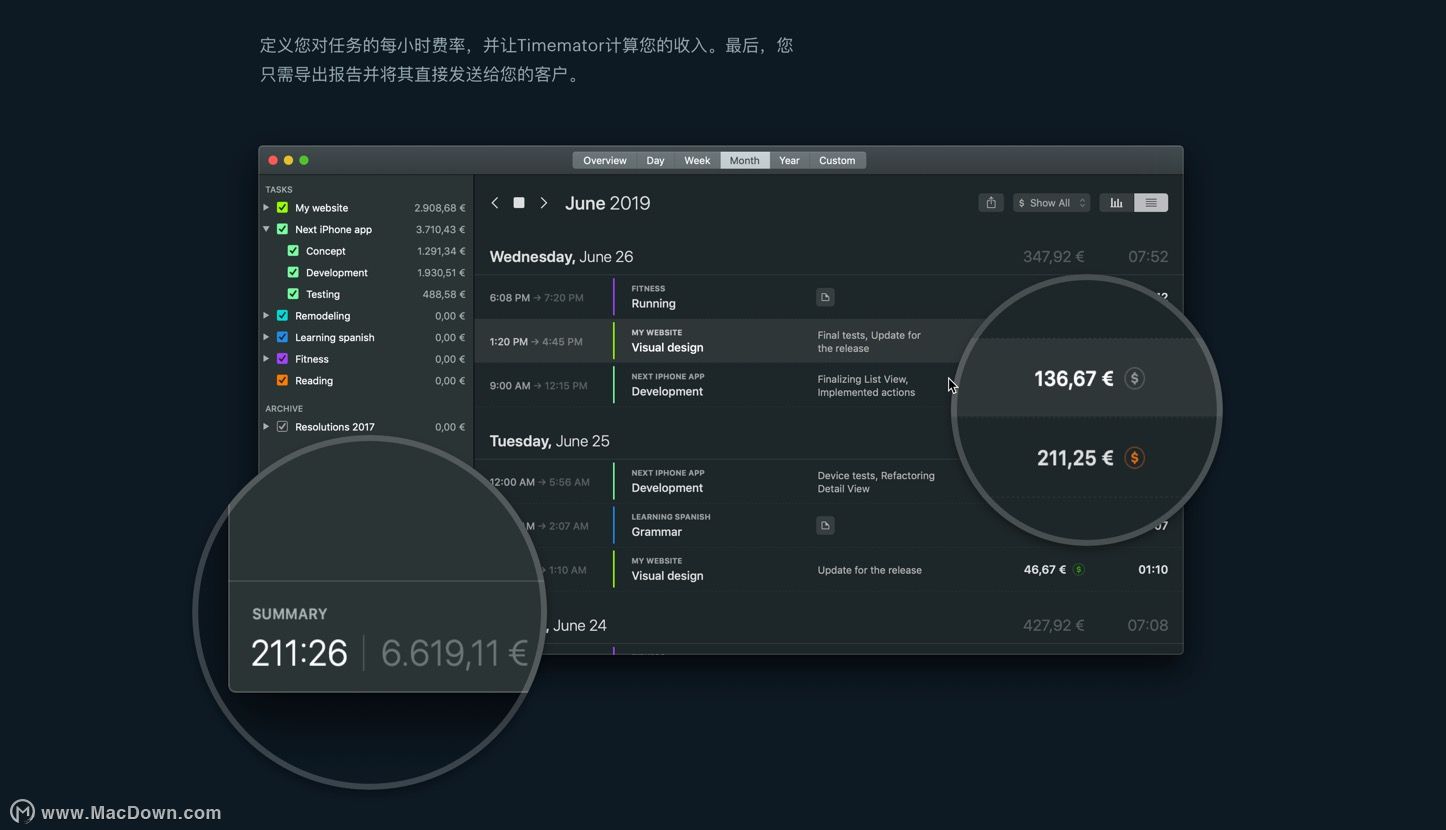
Task: Click the Finalizing List View note
Action: (x=866, y=385)
